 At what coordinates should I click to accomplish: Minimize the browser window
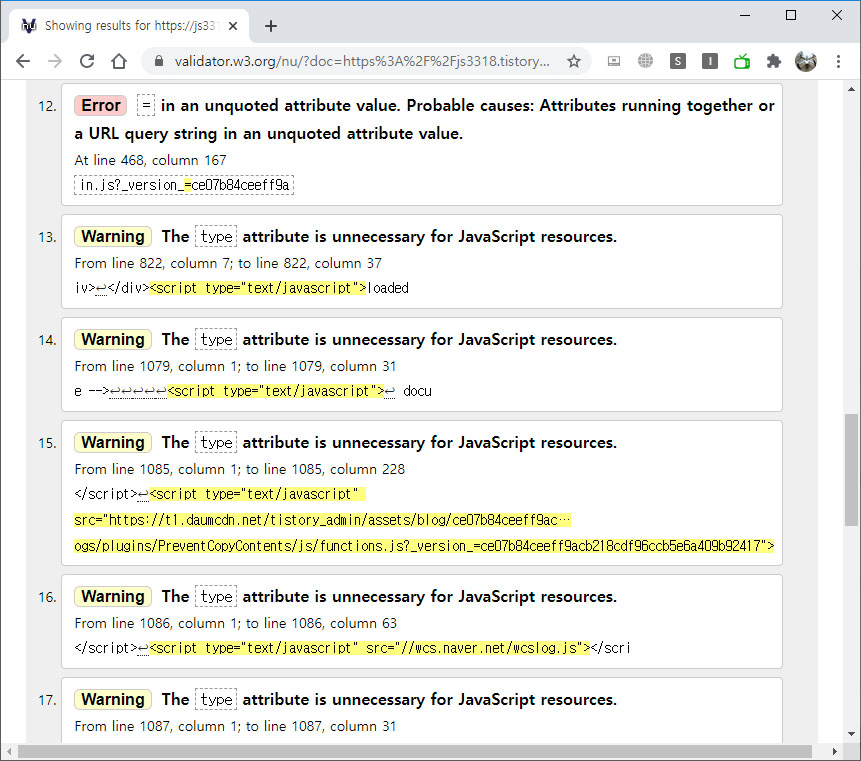coord(745,15)
